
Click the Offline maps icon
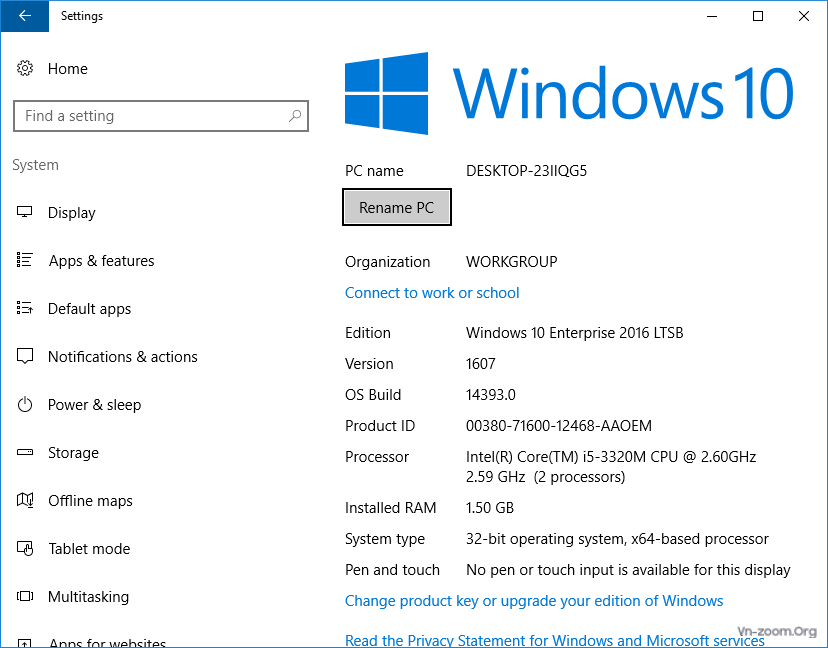[25, 500]
